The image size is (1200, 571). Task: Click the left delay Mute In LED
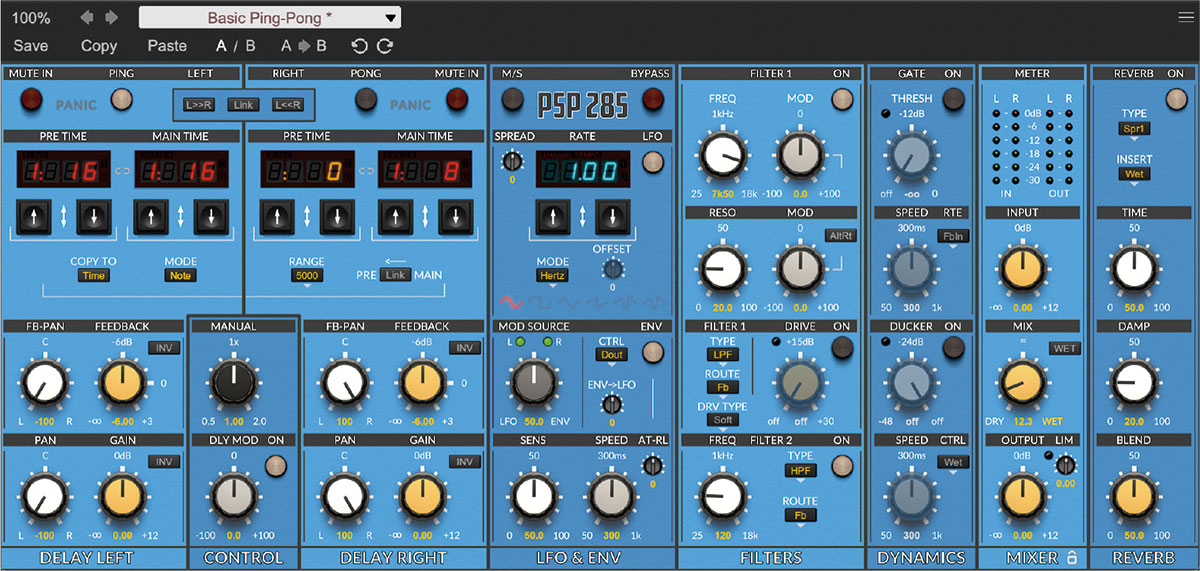[33, 99]
